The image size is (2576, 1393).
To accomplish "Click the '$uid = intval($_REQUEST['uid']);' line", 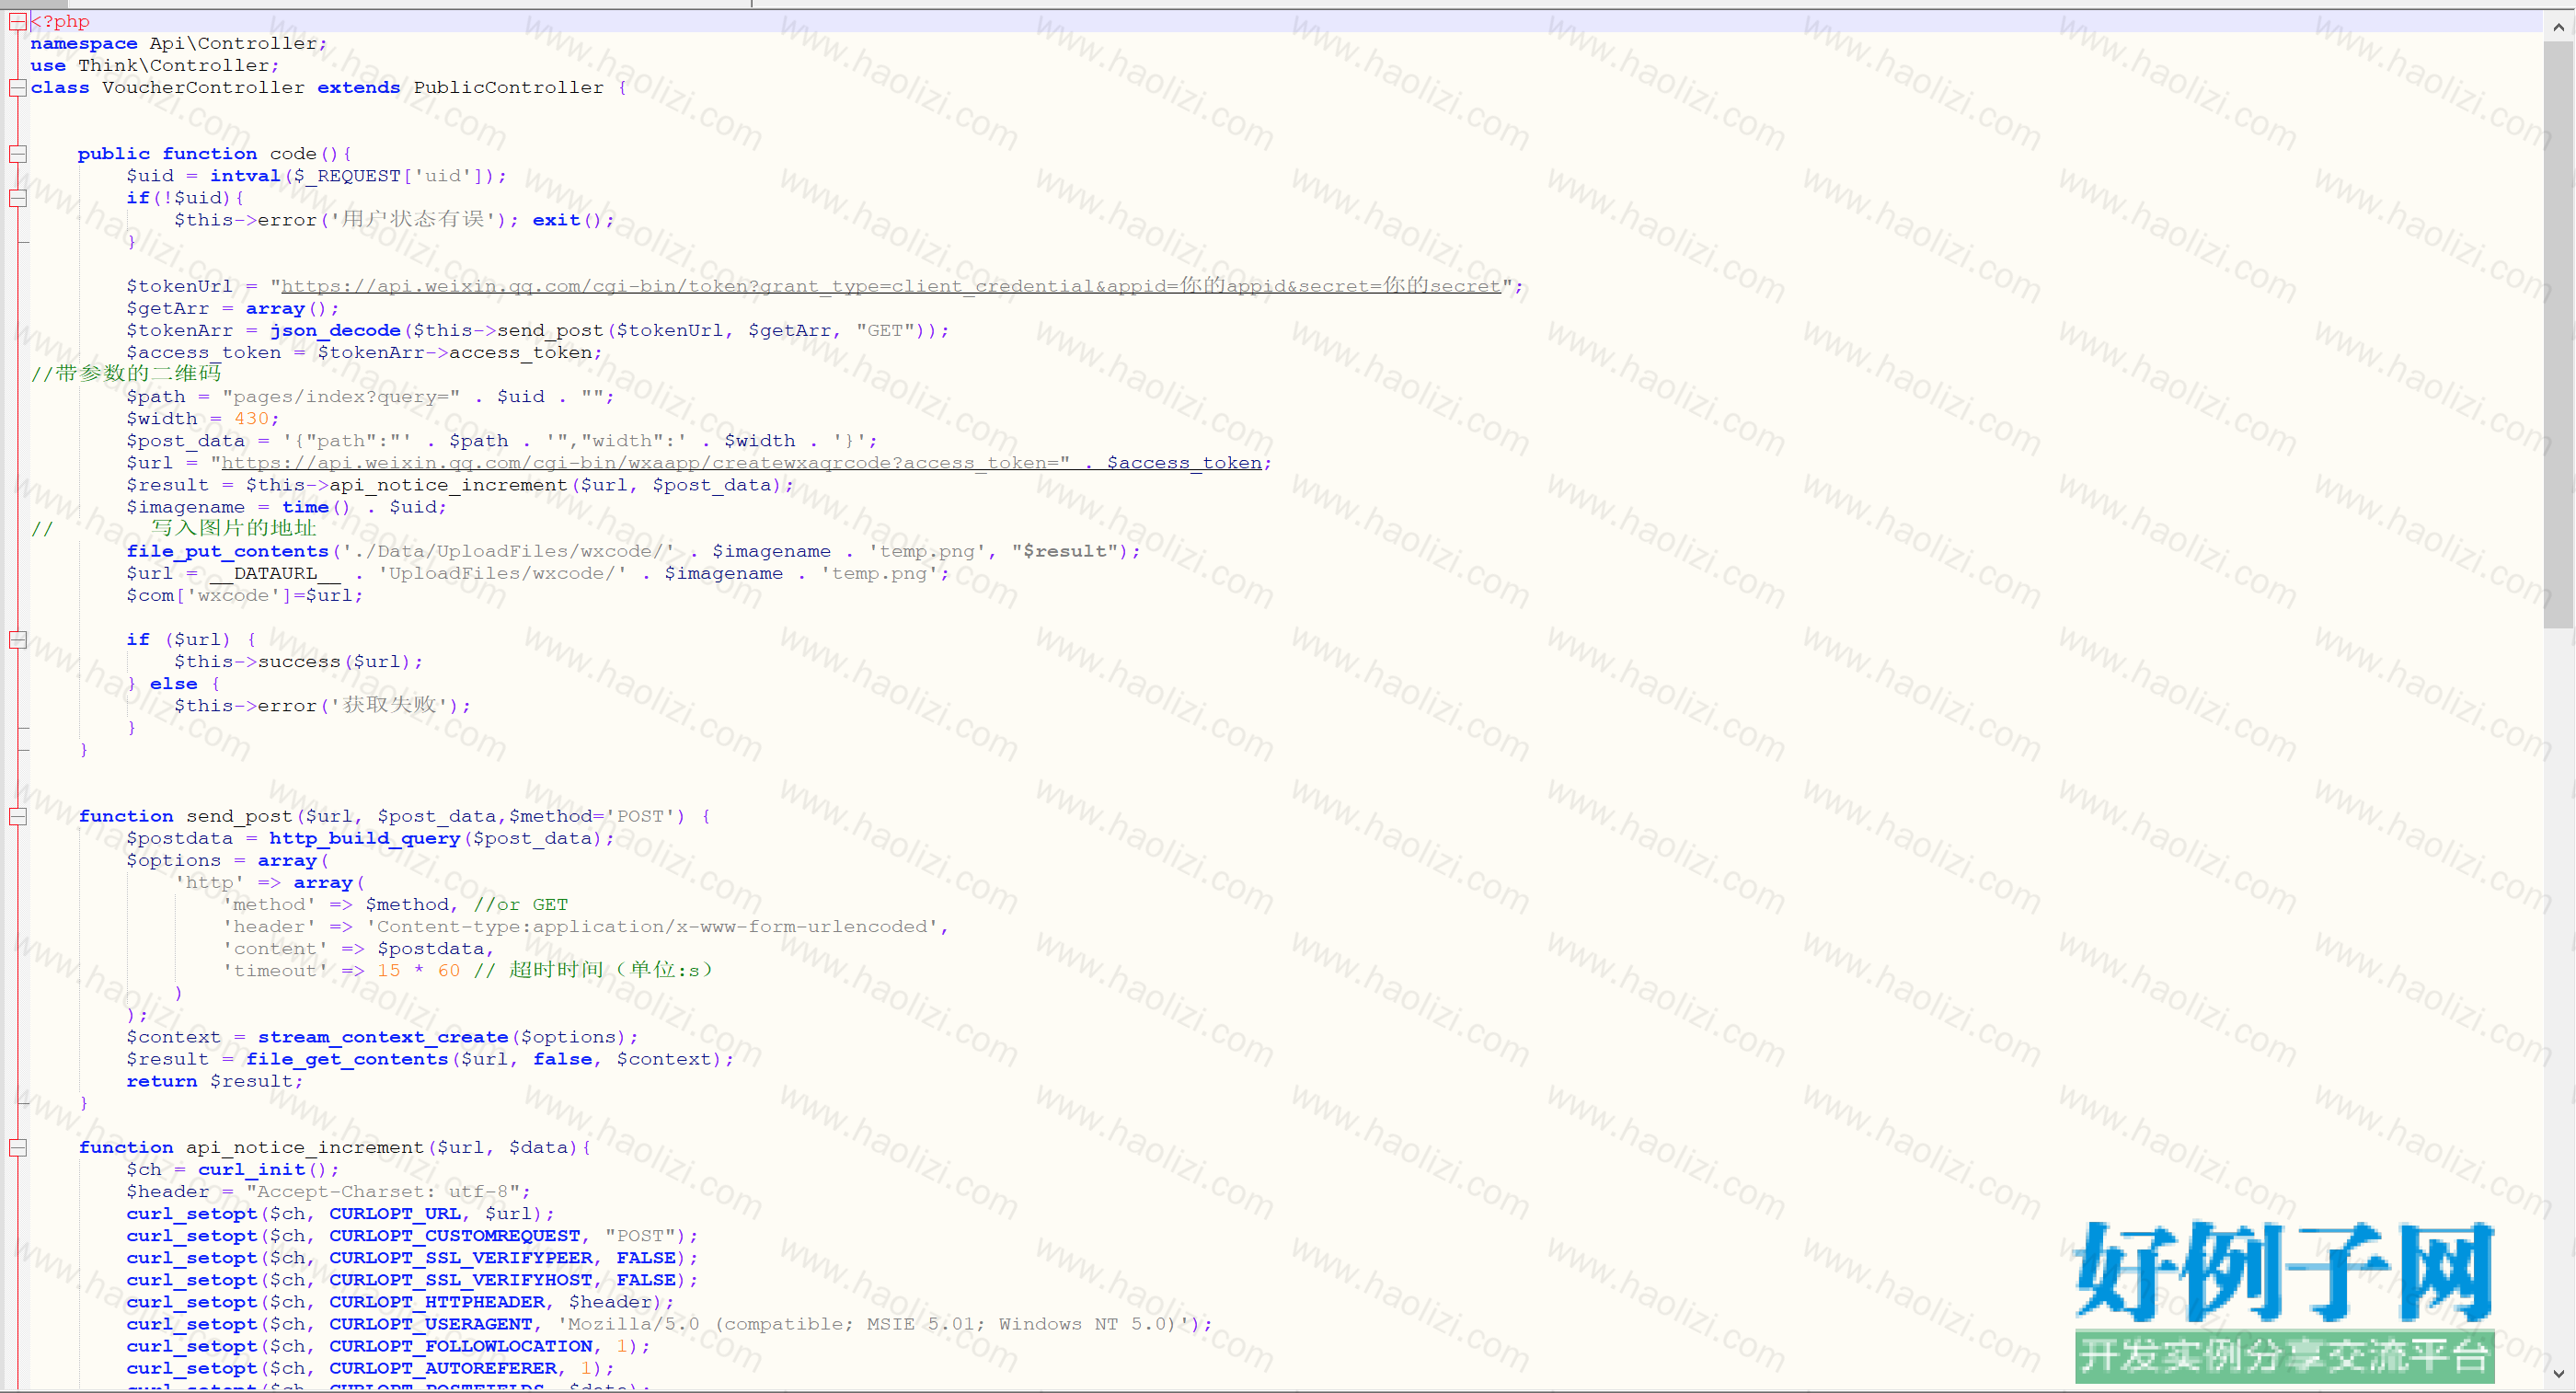I will click(316, 176).
